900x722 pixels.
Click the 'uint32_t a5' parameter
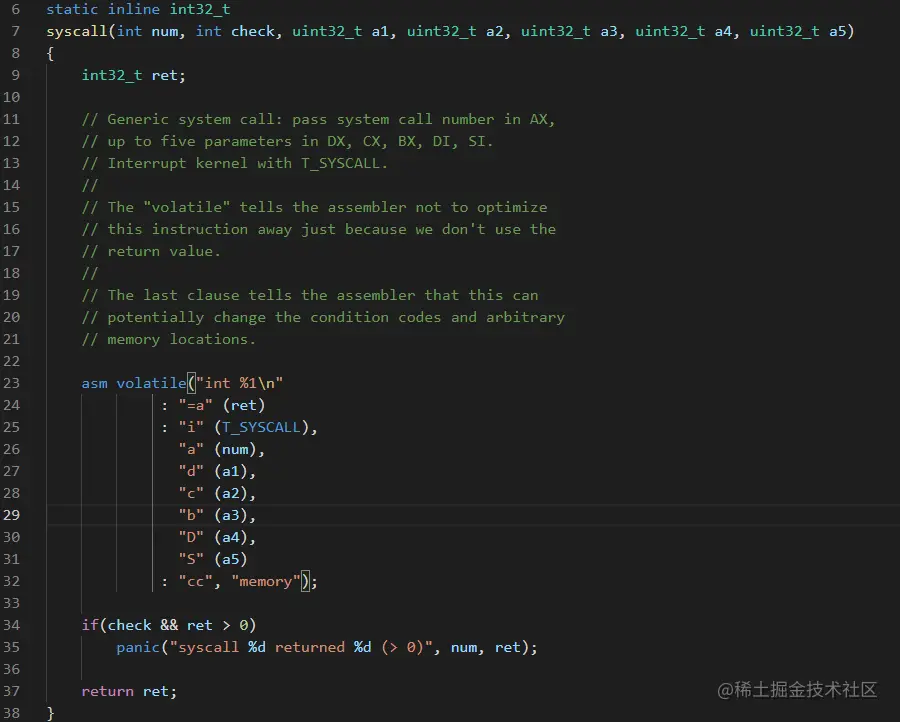(798, 31)
